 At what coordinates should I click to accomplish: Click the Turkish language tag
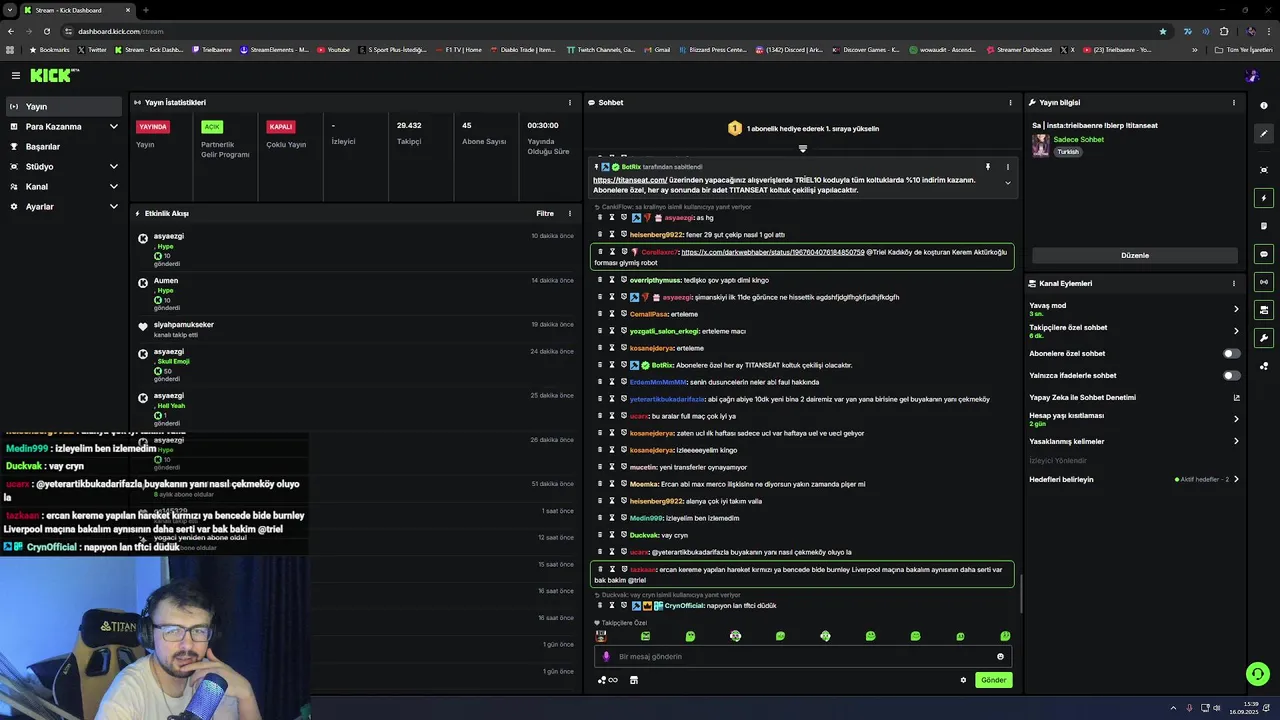[x=1068, y=152]
